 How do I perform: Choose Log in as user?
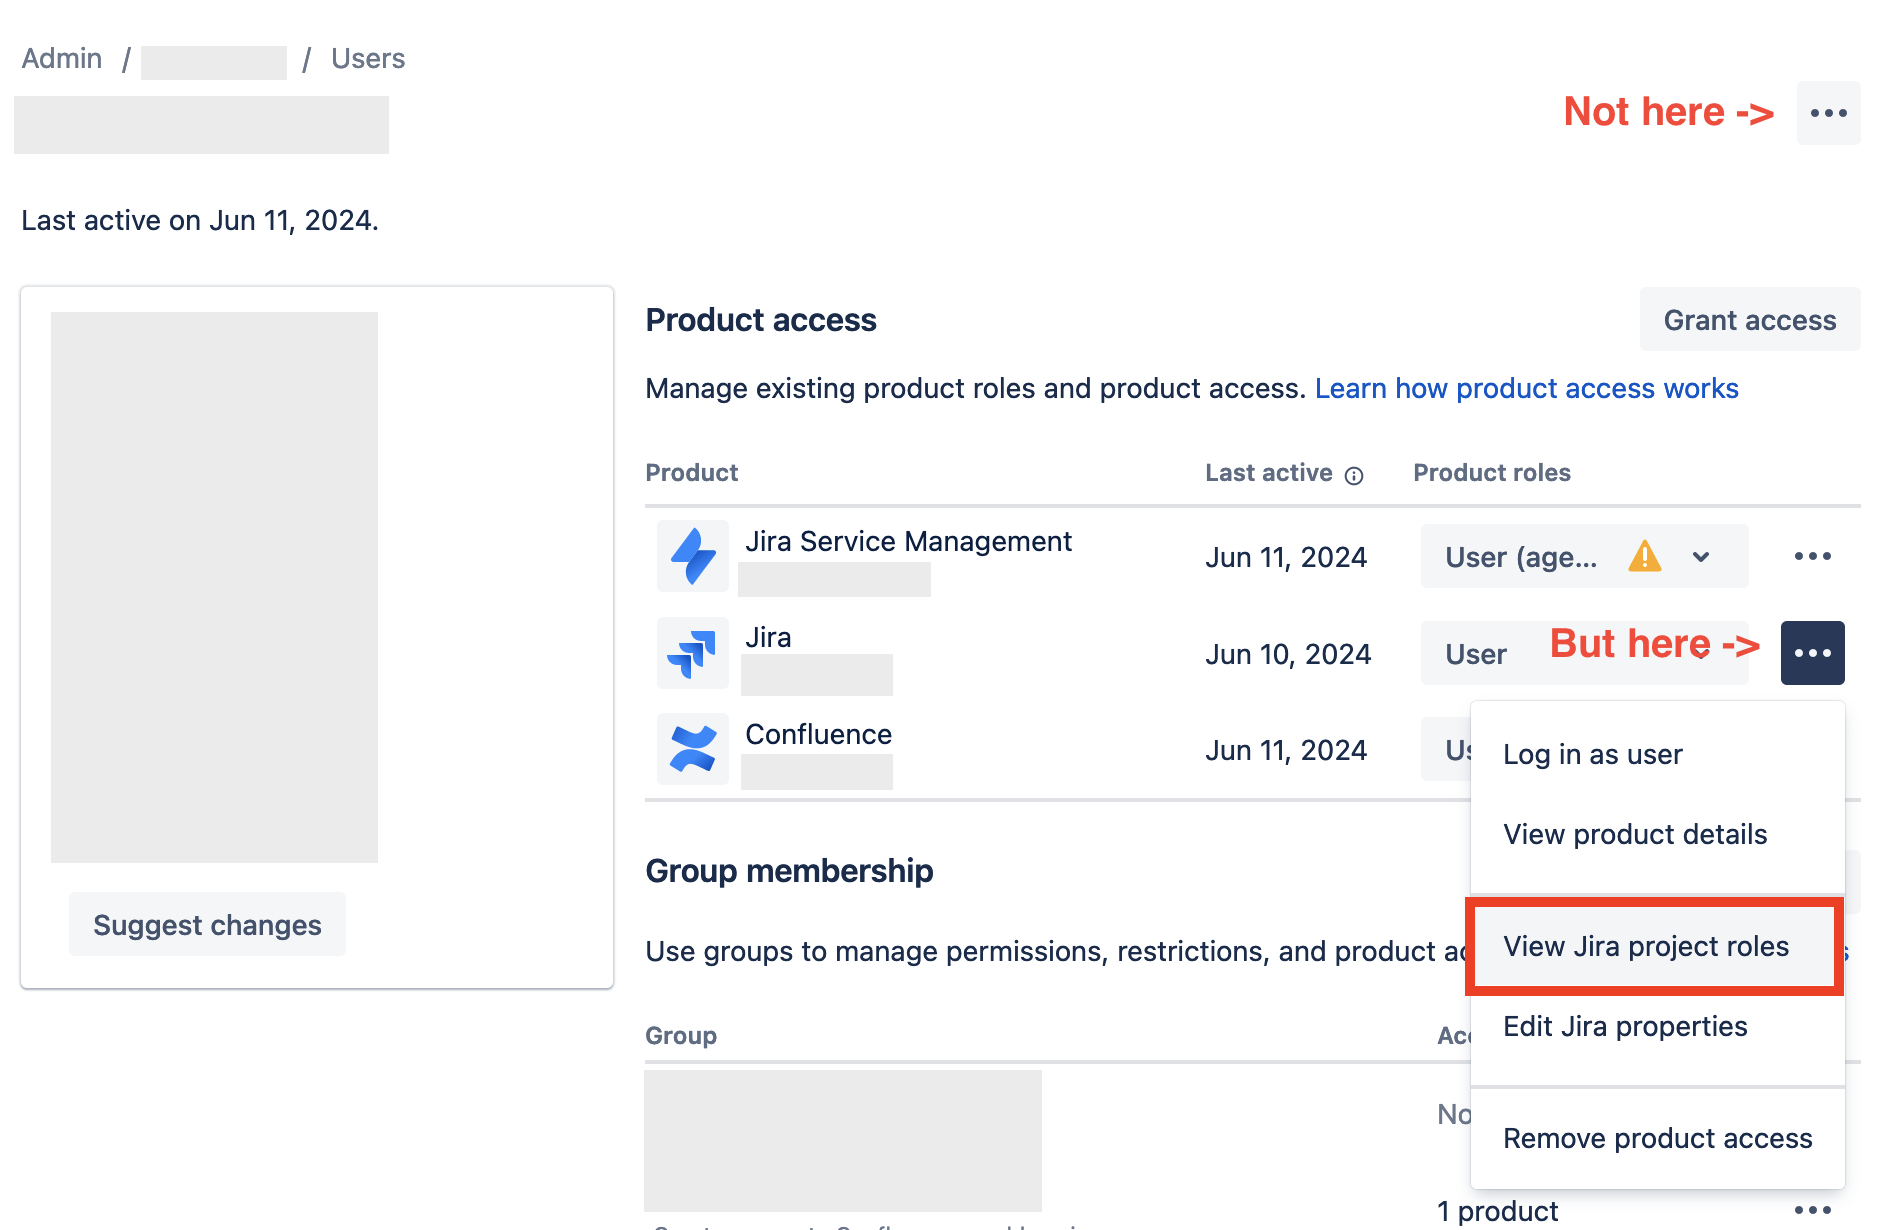tap(1593, 754)
